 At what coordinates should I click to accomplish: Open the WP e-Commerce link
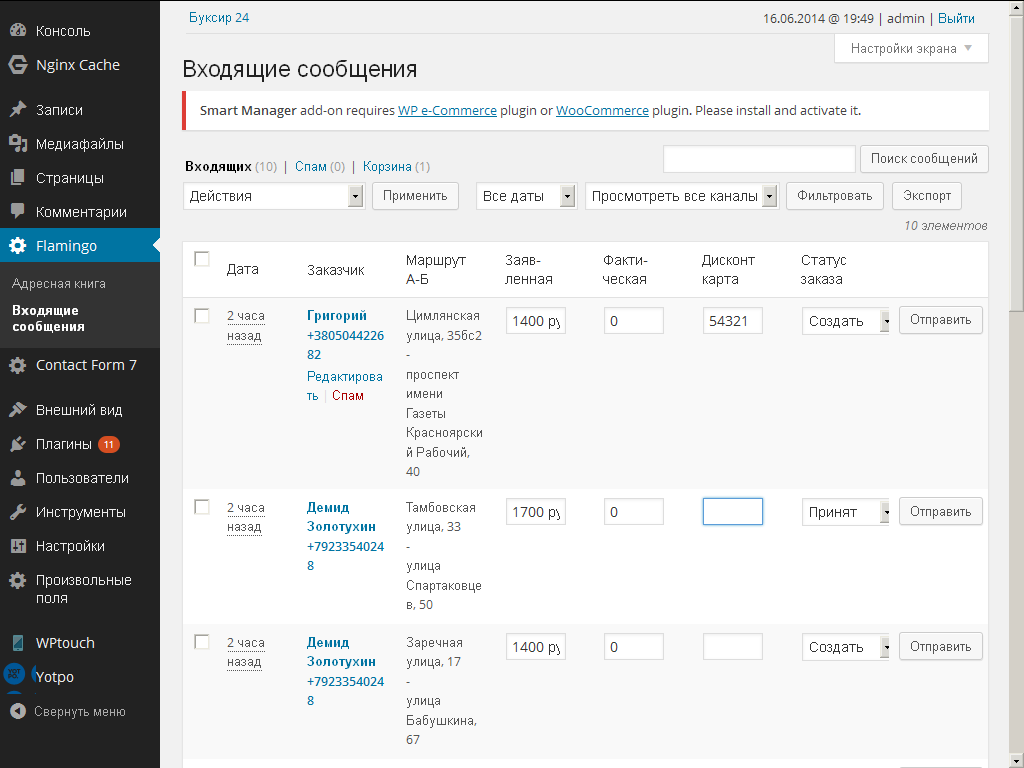[x=447, y=111]
